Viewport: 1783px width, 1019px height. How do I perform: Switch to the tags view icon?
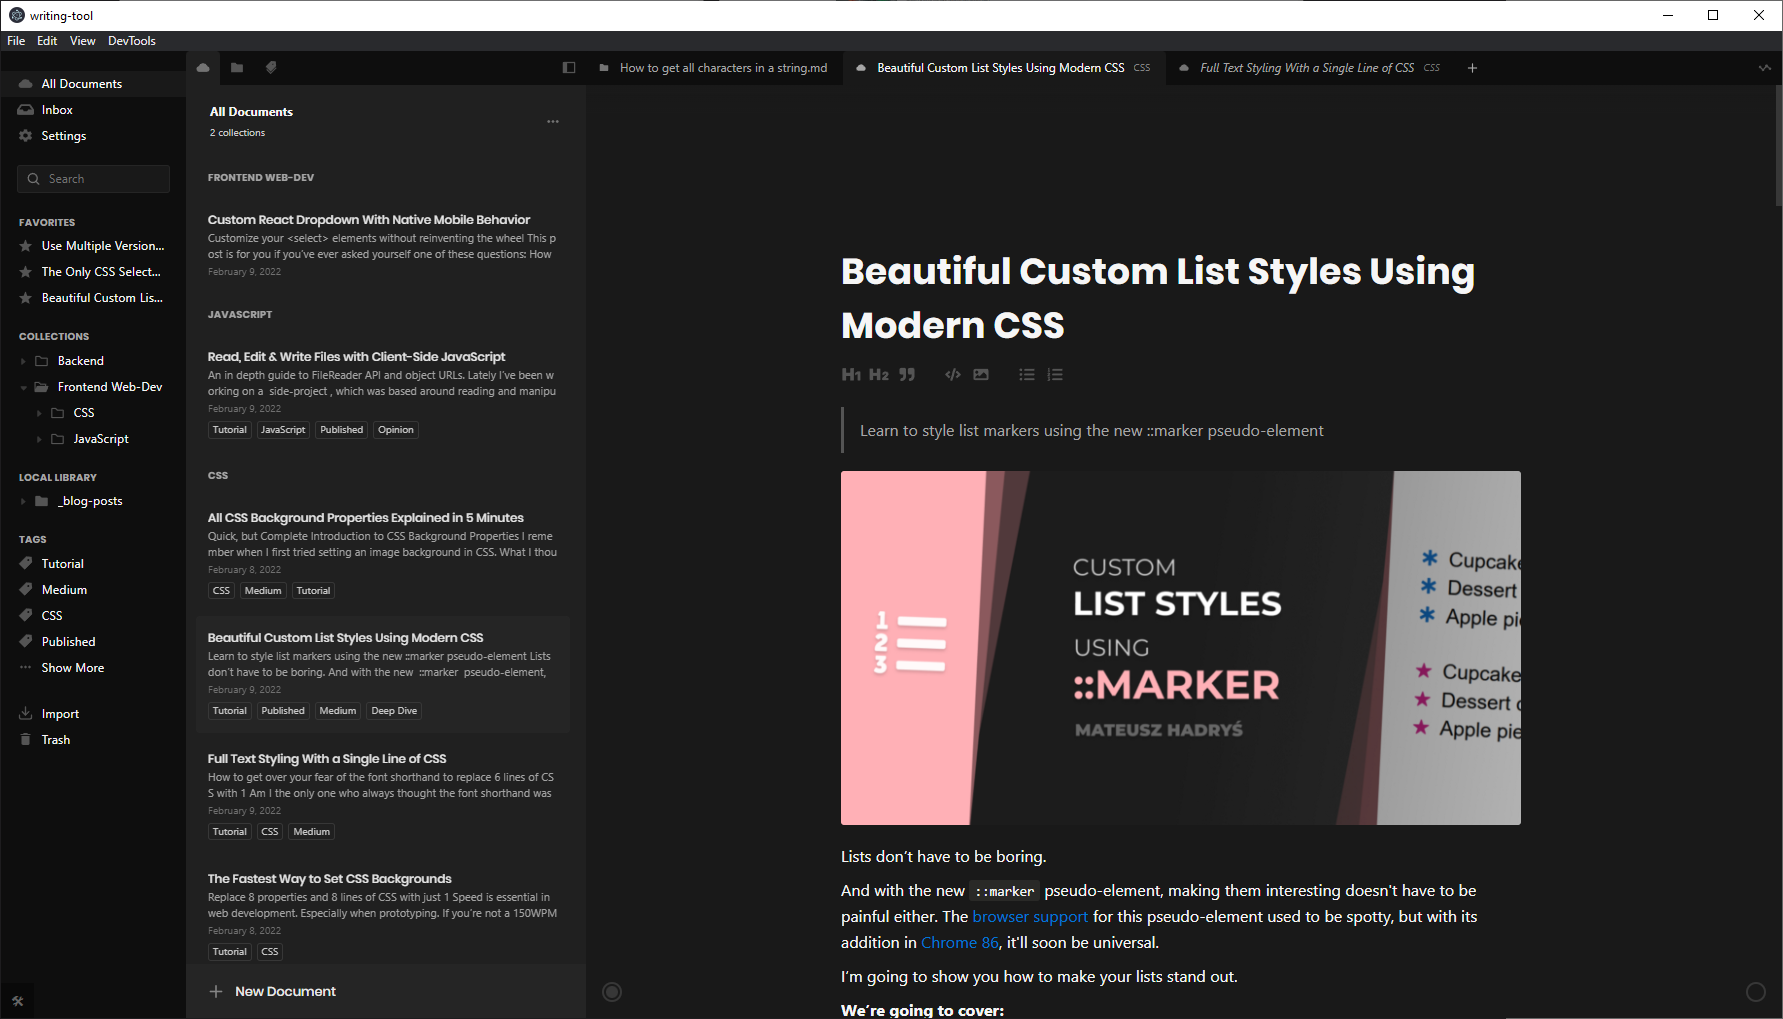point(271,68)
